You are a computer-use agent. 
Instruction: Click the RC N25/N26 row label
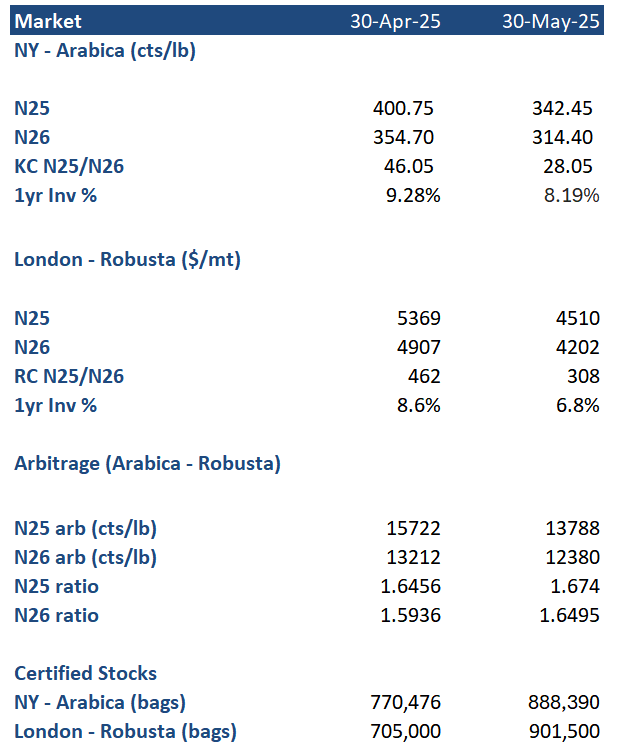69,376
